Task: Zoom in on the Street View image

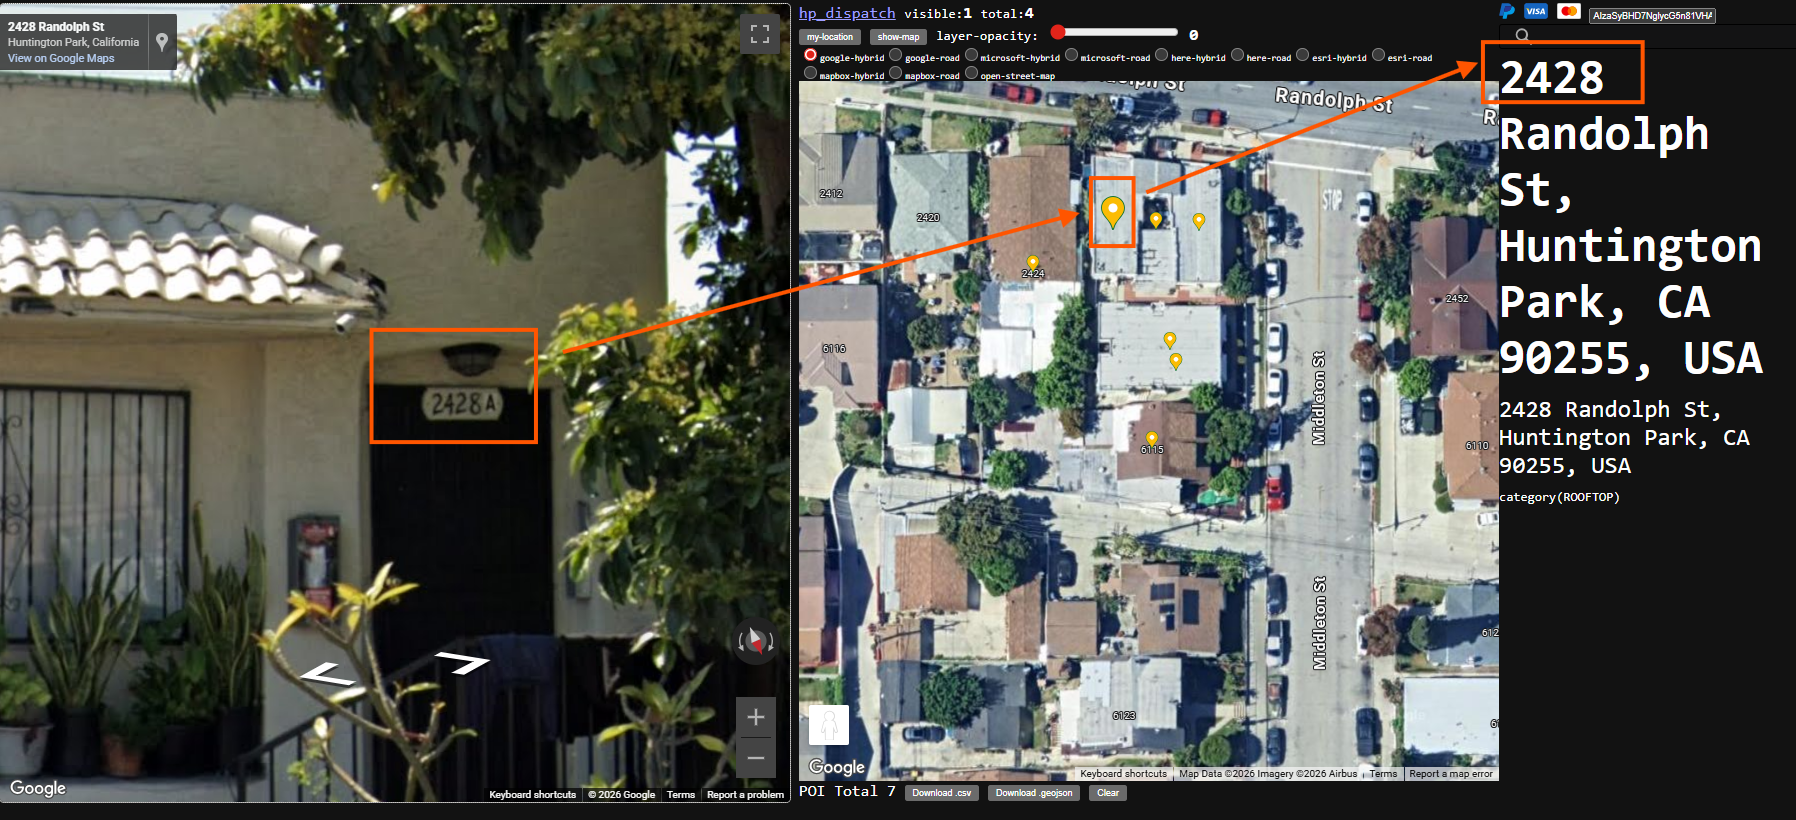Action: [756, 717]
